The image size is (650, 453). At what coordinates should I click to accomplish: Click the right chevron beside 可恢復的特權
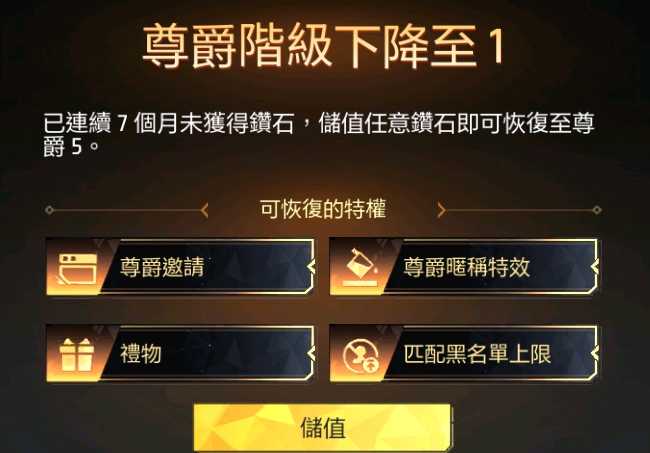[441, 210]
